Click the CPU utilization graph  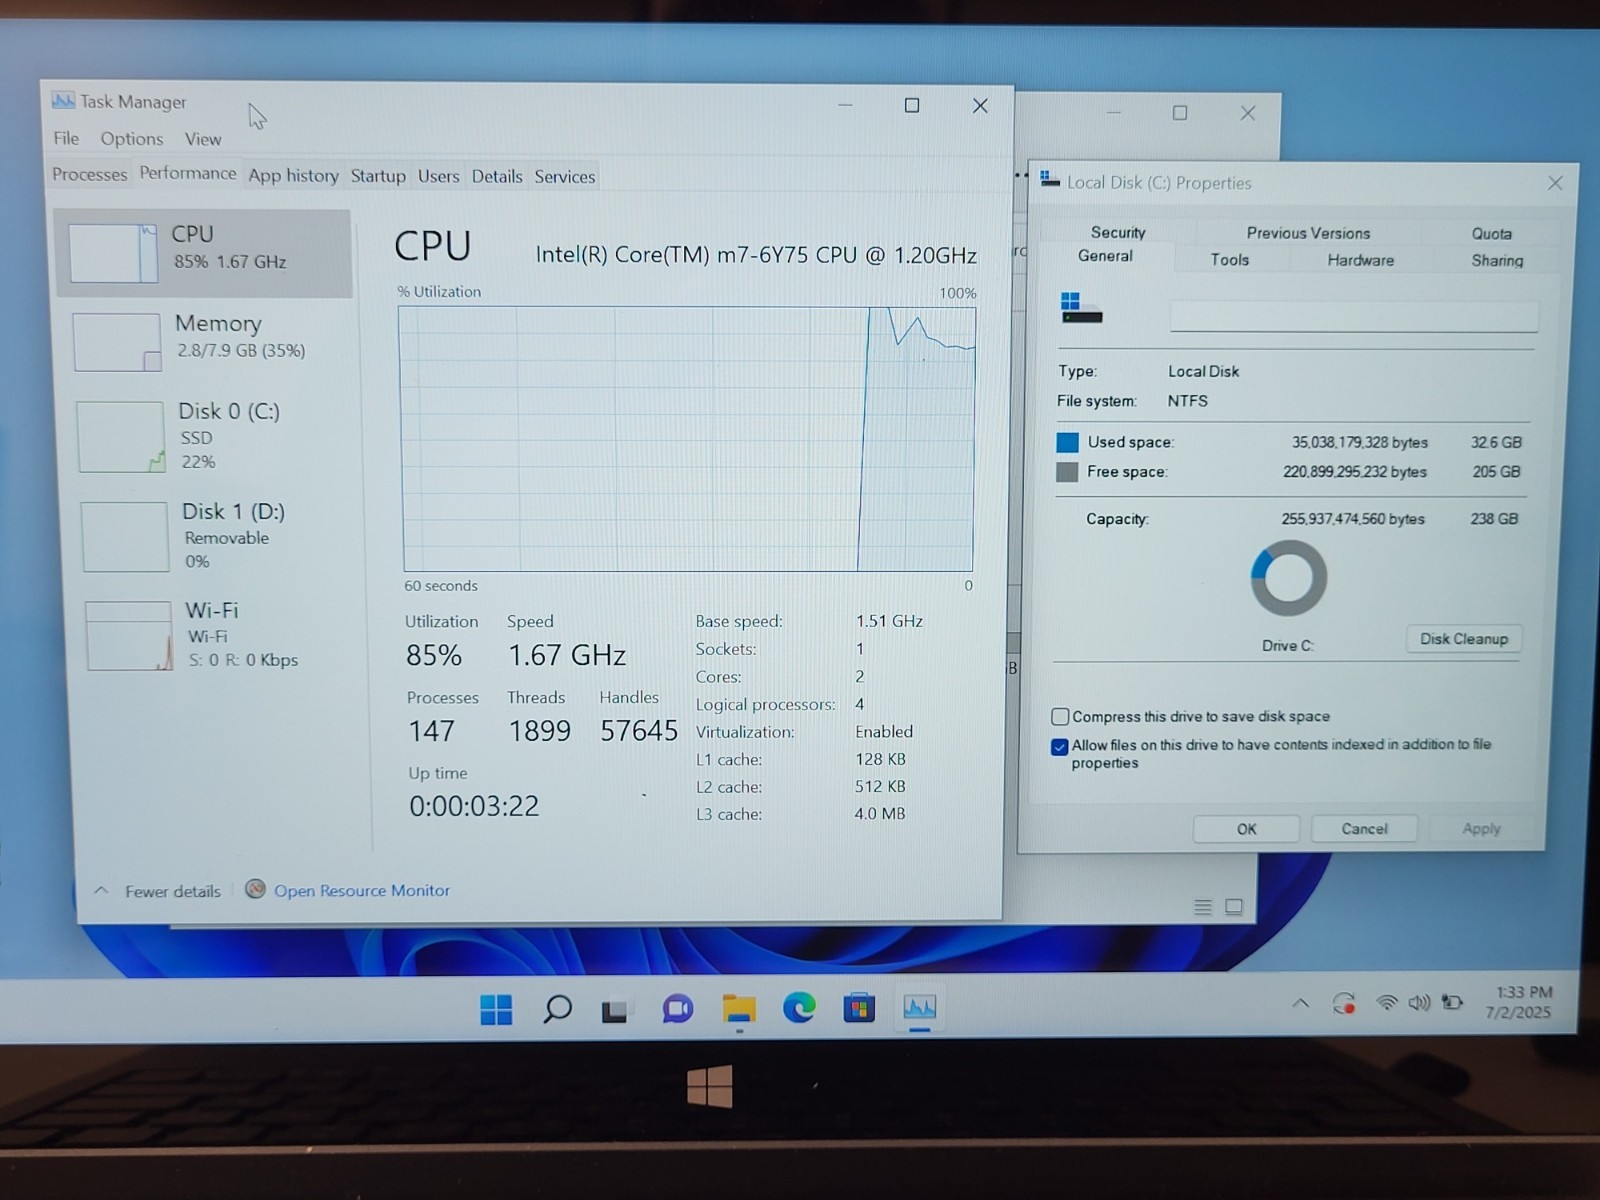[688, 439]
